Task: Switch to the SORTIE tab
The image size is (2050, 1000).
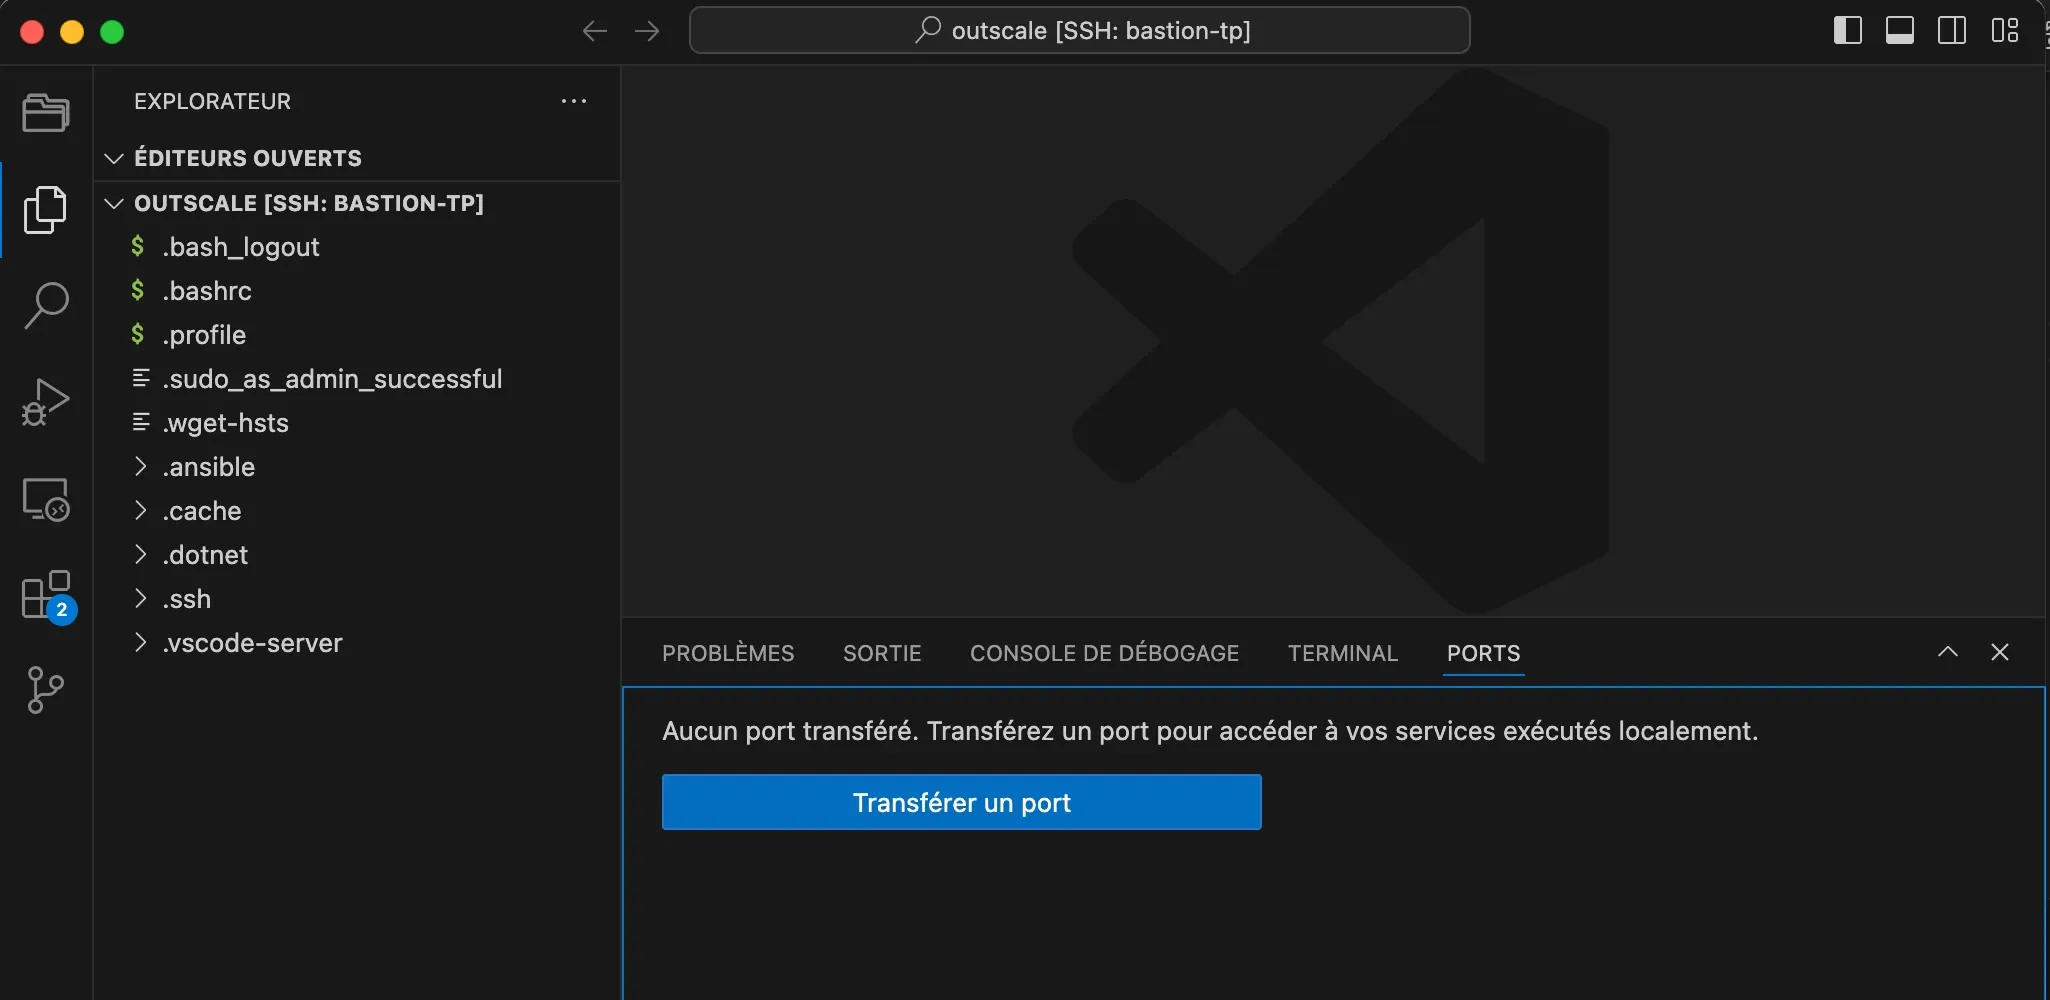Action: 881,653
